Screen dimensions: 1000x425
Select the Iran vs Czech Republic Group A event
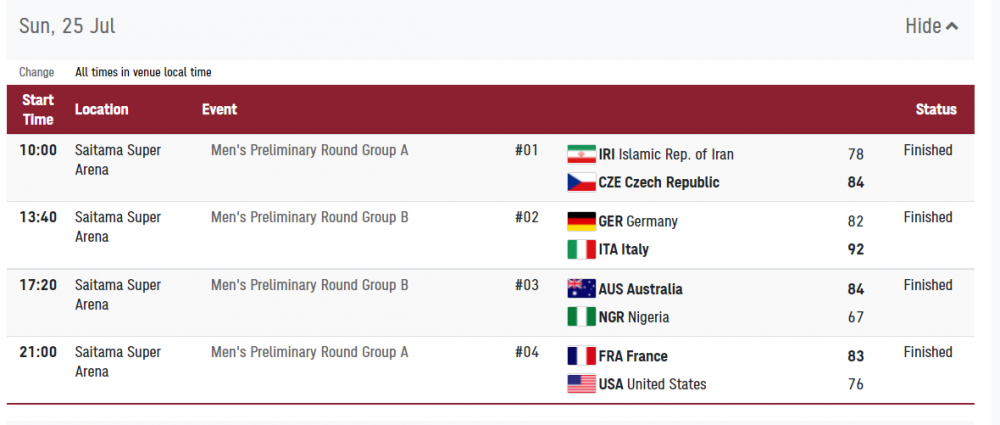click(x=310, y=150)
